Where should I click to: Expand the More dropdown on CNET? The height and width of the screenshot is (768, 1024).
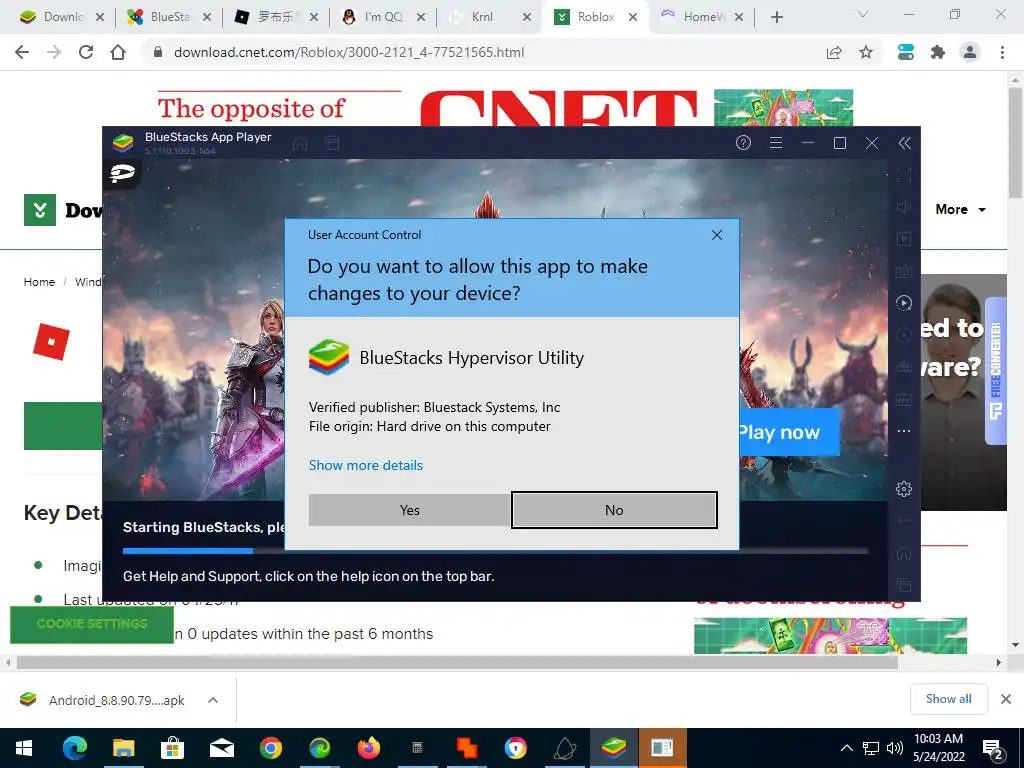(x=960, y=210)
